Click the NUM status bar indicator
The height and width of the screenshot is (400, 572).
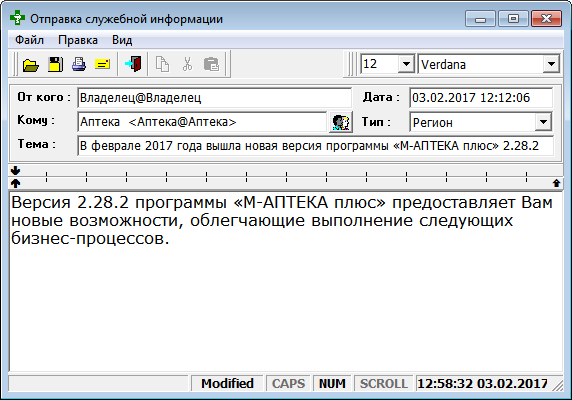[x=332, y=383]
